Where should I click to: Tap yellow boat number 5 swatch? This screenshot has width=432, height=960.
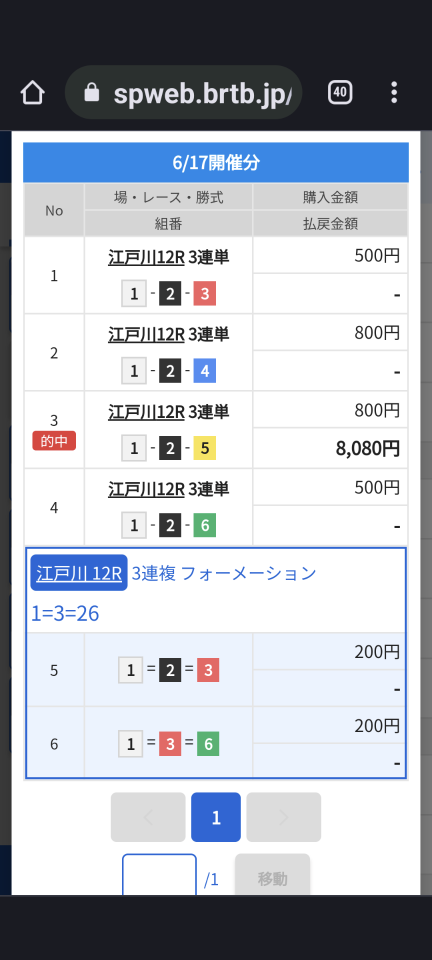[x=205, y=449]
